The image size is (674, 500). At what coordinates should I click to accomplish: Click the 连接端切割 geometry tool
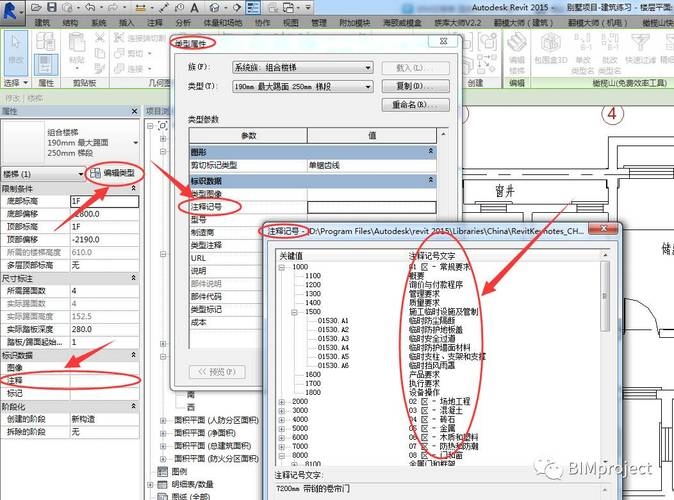(140, 39)
